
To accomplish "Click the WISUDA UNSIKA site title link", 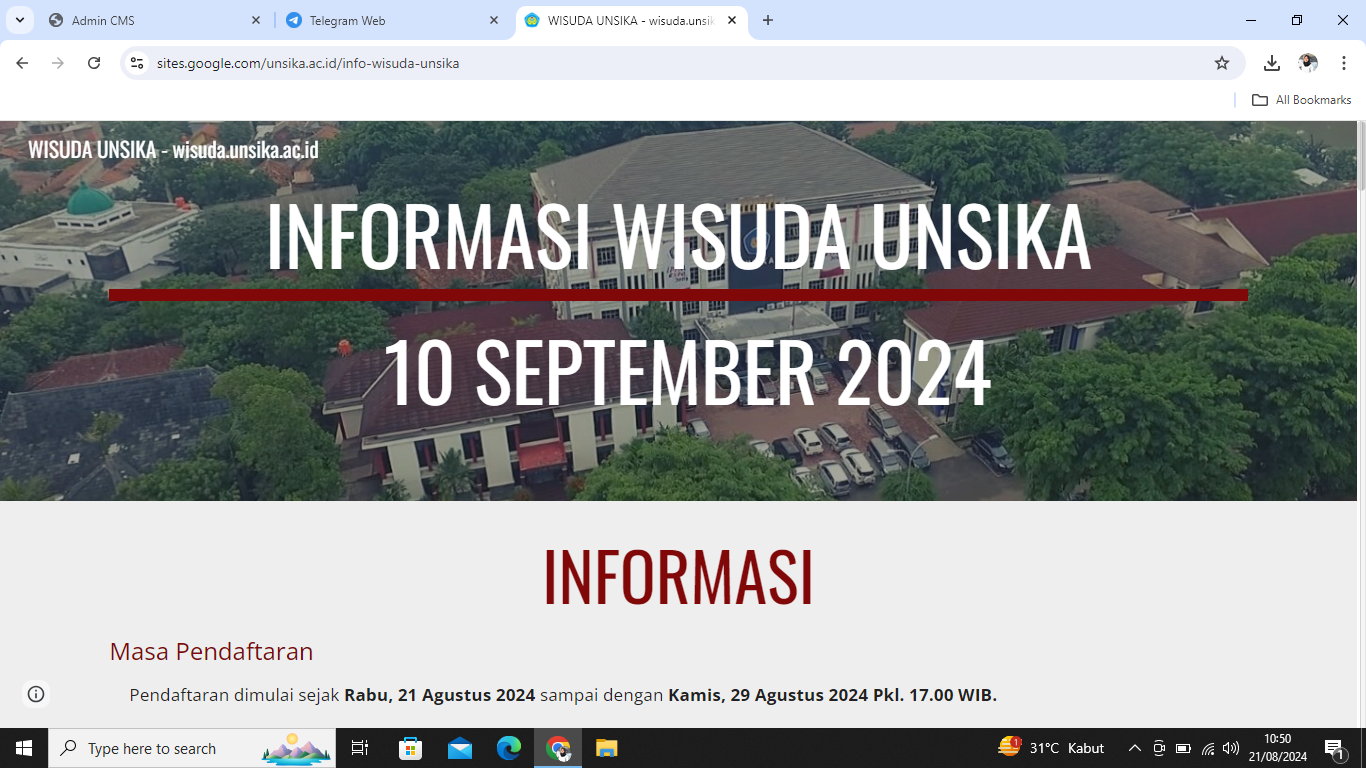I will 173,150.
